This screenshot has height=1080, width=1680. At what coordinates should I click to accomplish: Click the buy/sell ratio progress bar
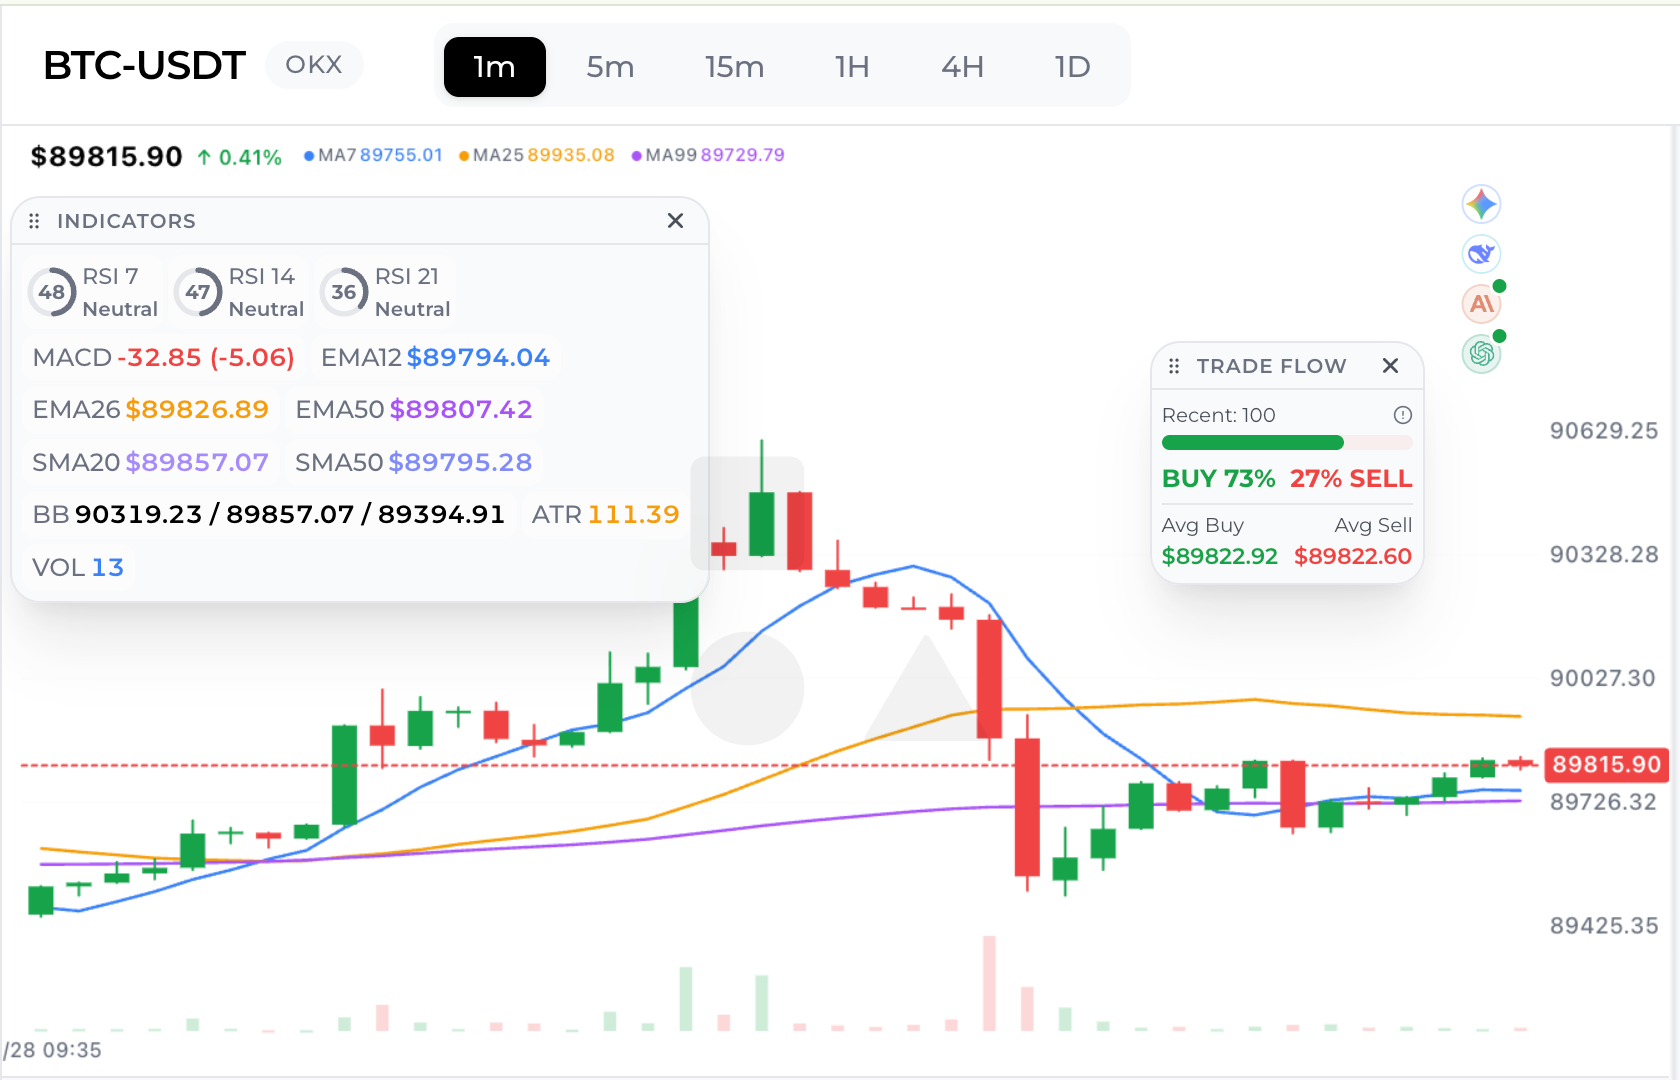(1286, 443)
